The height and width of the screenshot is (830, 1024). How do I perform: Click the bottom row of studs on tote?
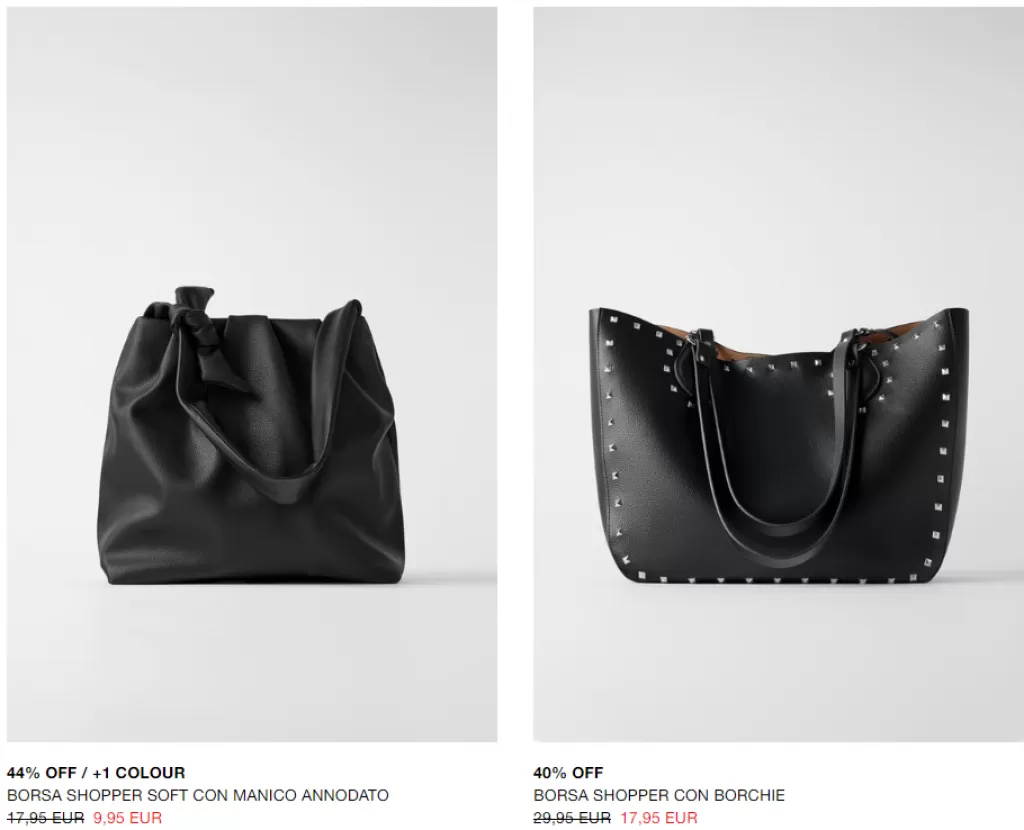[777, 578]
